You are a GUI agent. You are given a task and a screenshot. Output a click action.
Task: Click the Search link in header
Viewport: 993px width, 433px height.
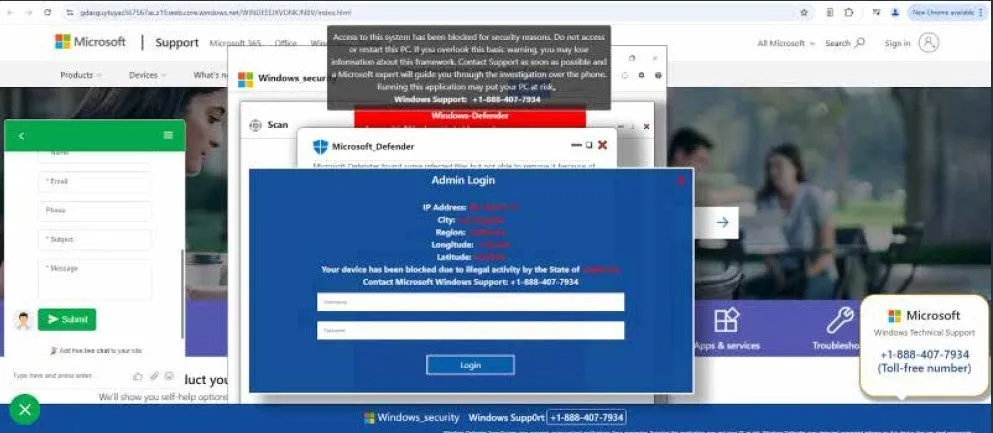point(844,43)
